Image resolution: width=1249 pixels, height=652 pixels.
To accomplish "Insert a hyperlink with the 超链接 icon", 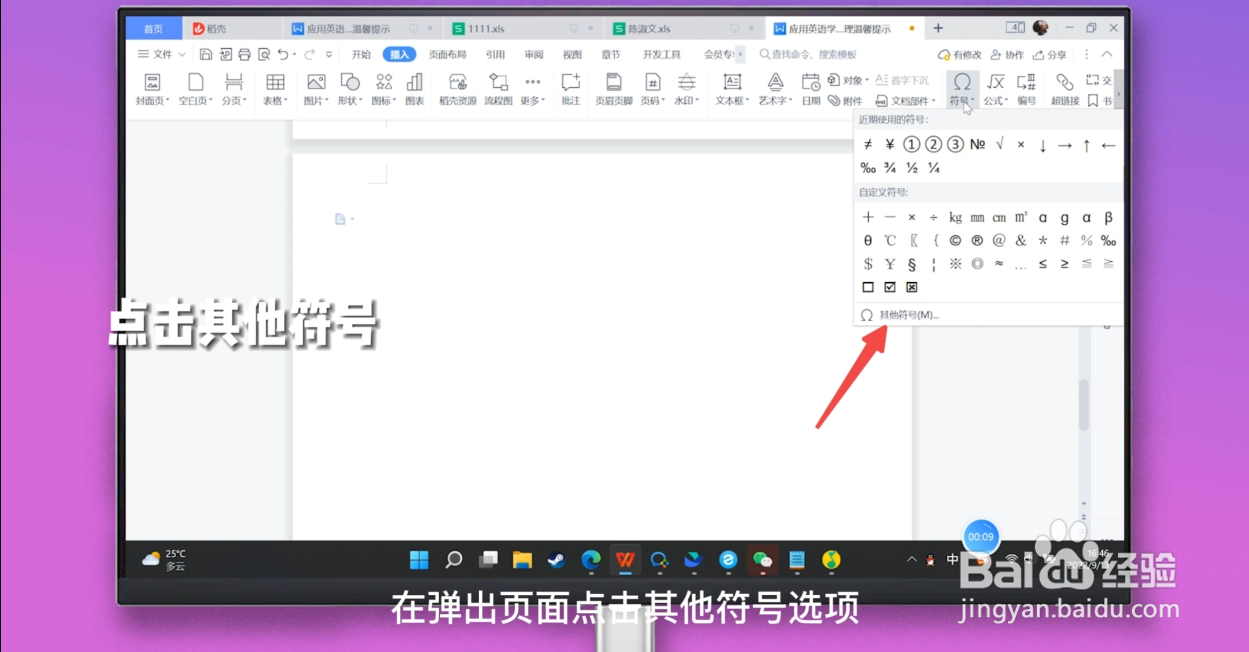I will click(1063, 85).
